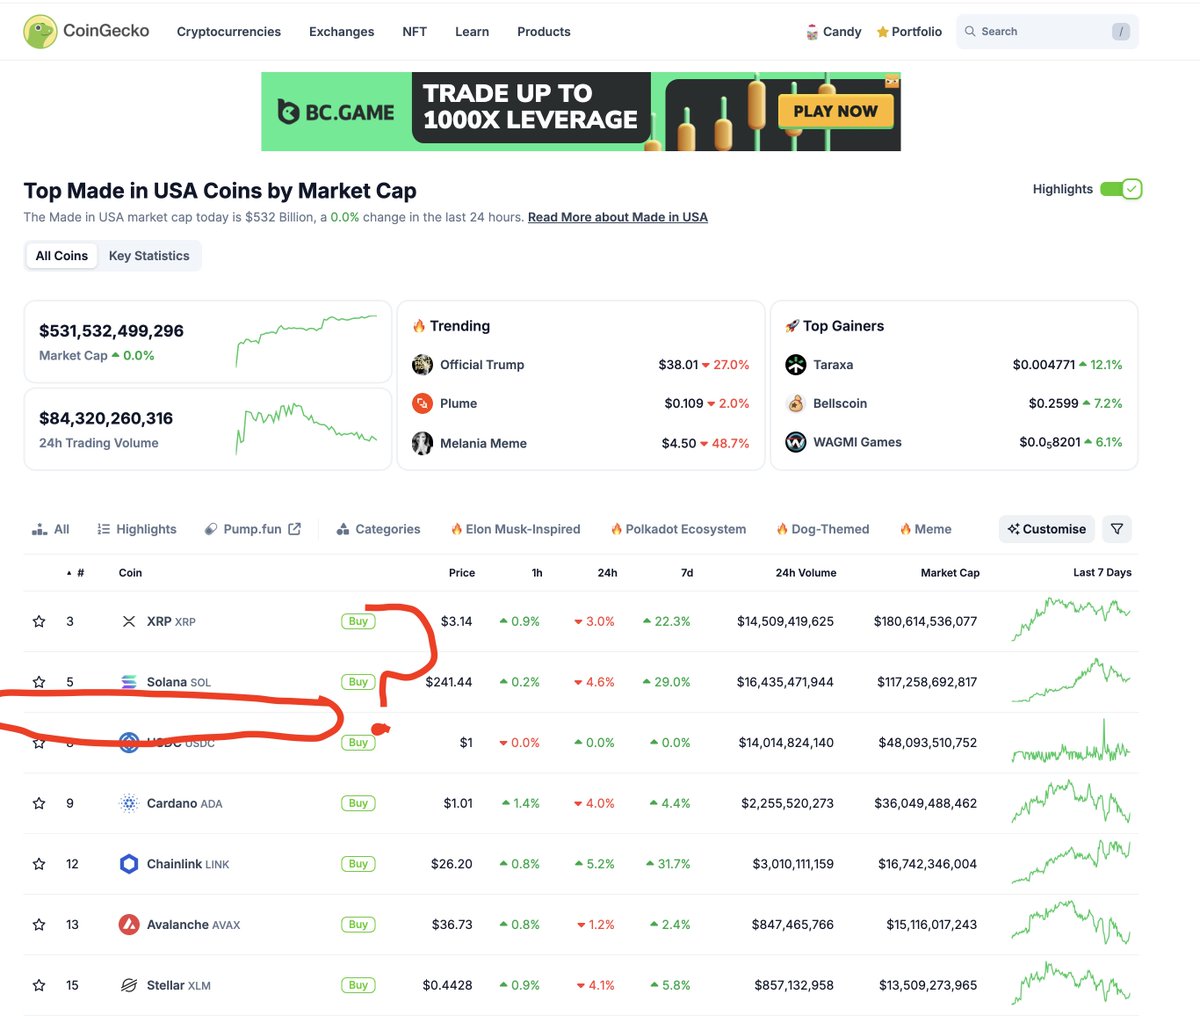Switch to the Key Statistics tab

pos(149,256)
